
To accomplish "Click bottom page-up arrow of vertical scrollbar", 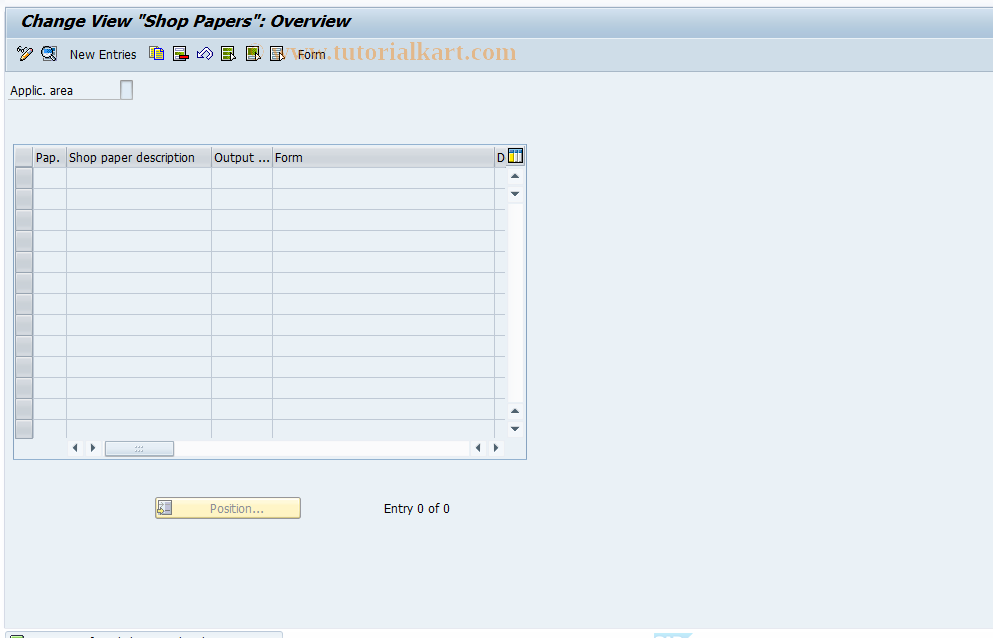I will (x=515, y=411).
